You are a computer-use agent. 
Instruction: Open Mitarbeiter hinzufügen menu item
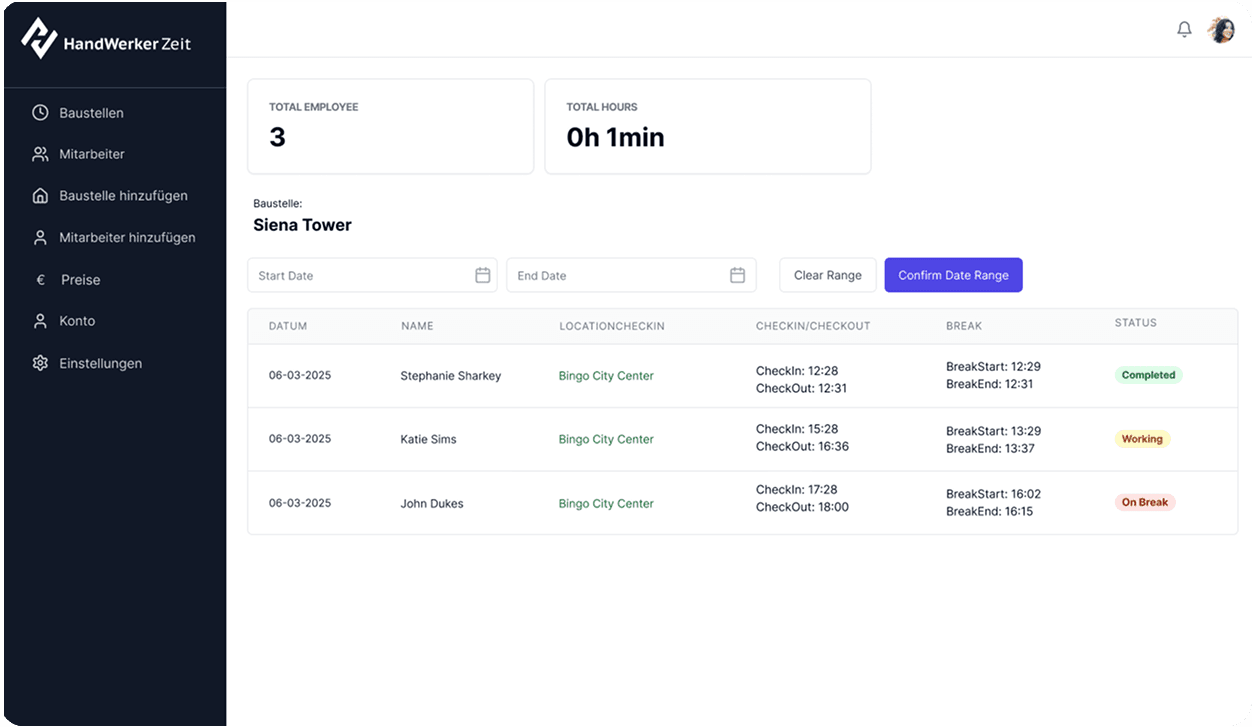tap(127, 238)
